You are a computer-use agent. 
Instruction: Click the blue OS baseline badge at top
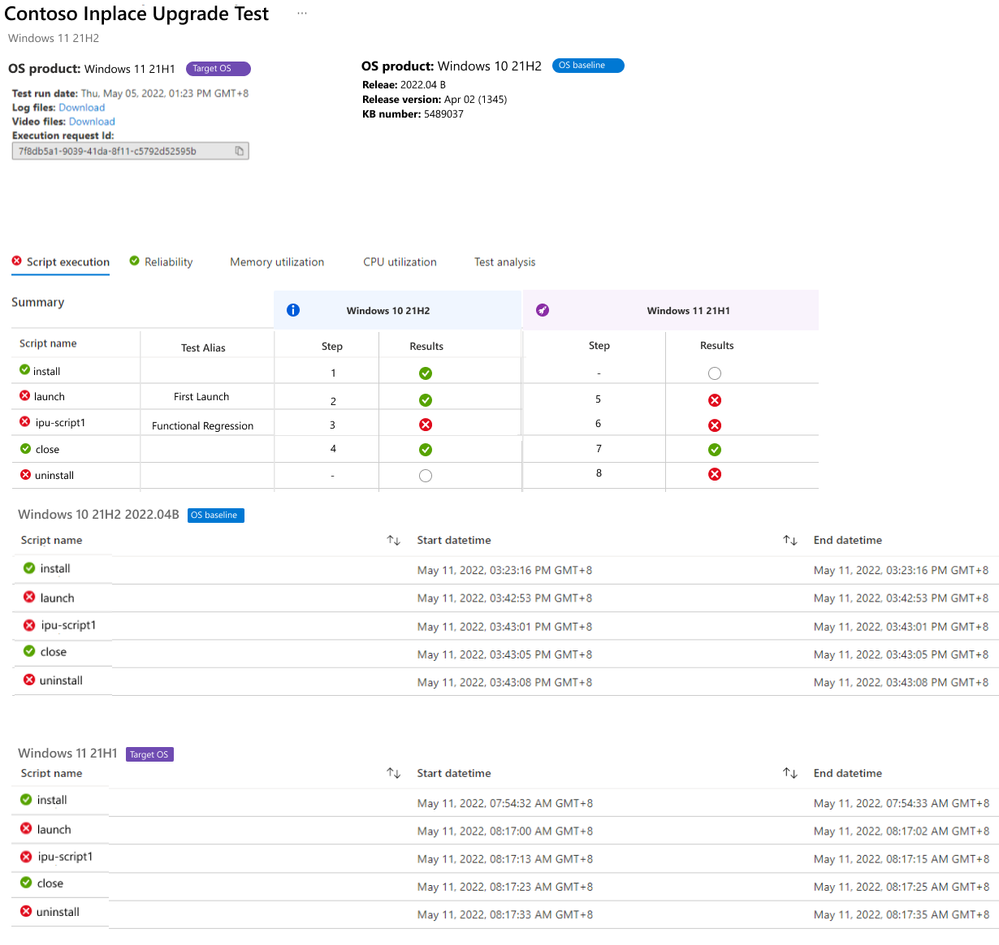587,66
